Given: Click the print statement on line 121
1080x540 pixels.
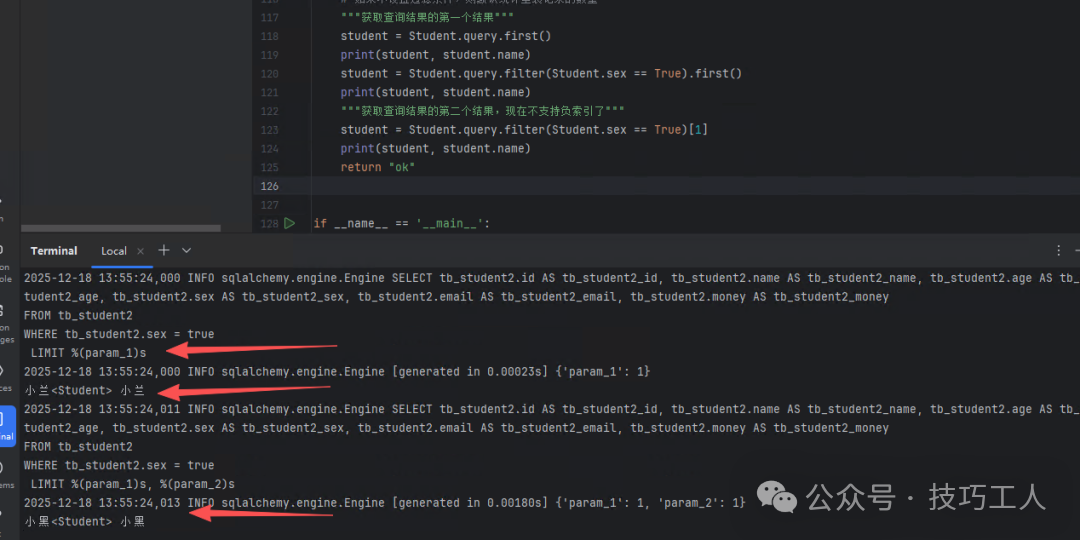Looking at the screenshot, I should tap(435, 92).
